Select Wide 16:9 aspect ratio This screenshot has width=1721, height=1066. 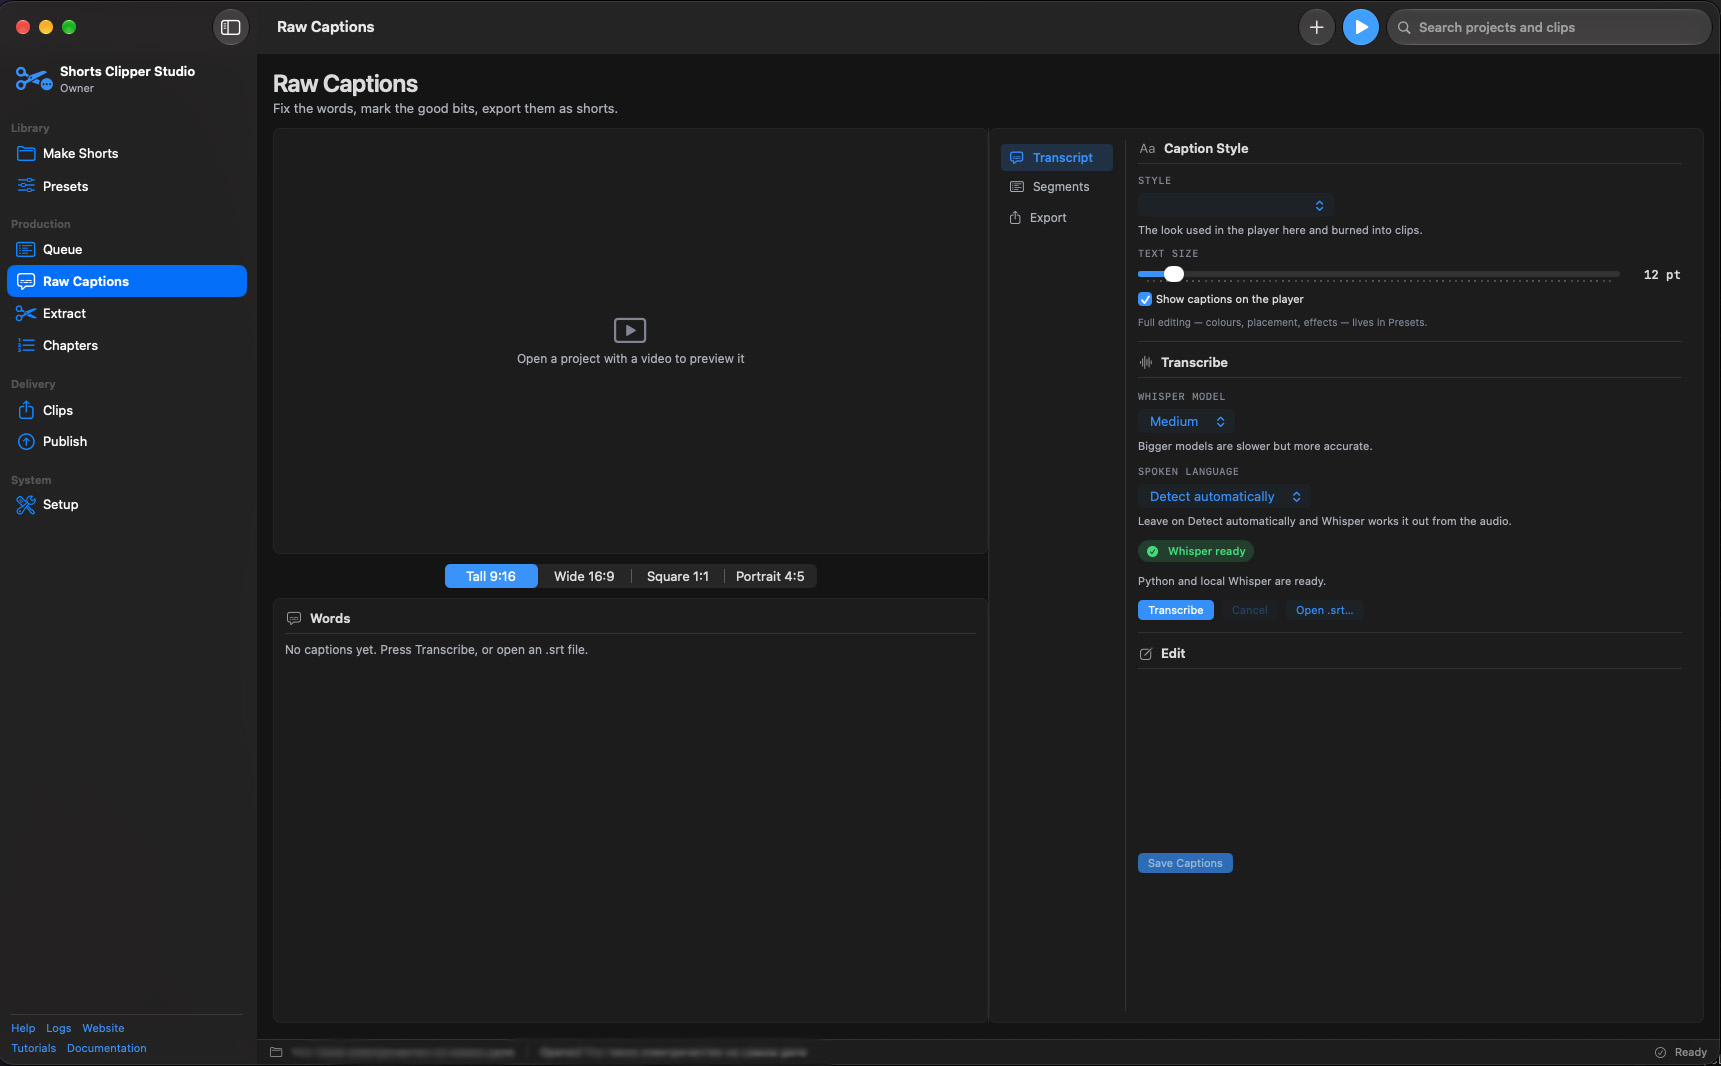pos(584,576)
